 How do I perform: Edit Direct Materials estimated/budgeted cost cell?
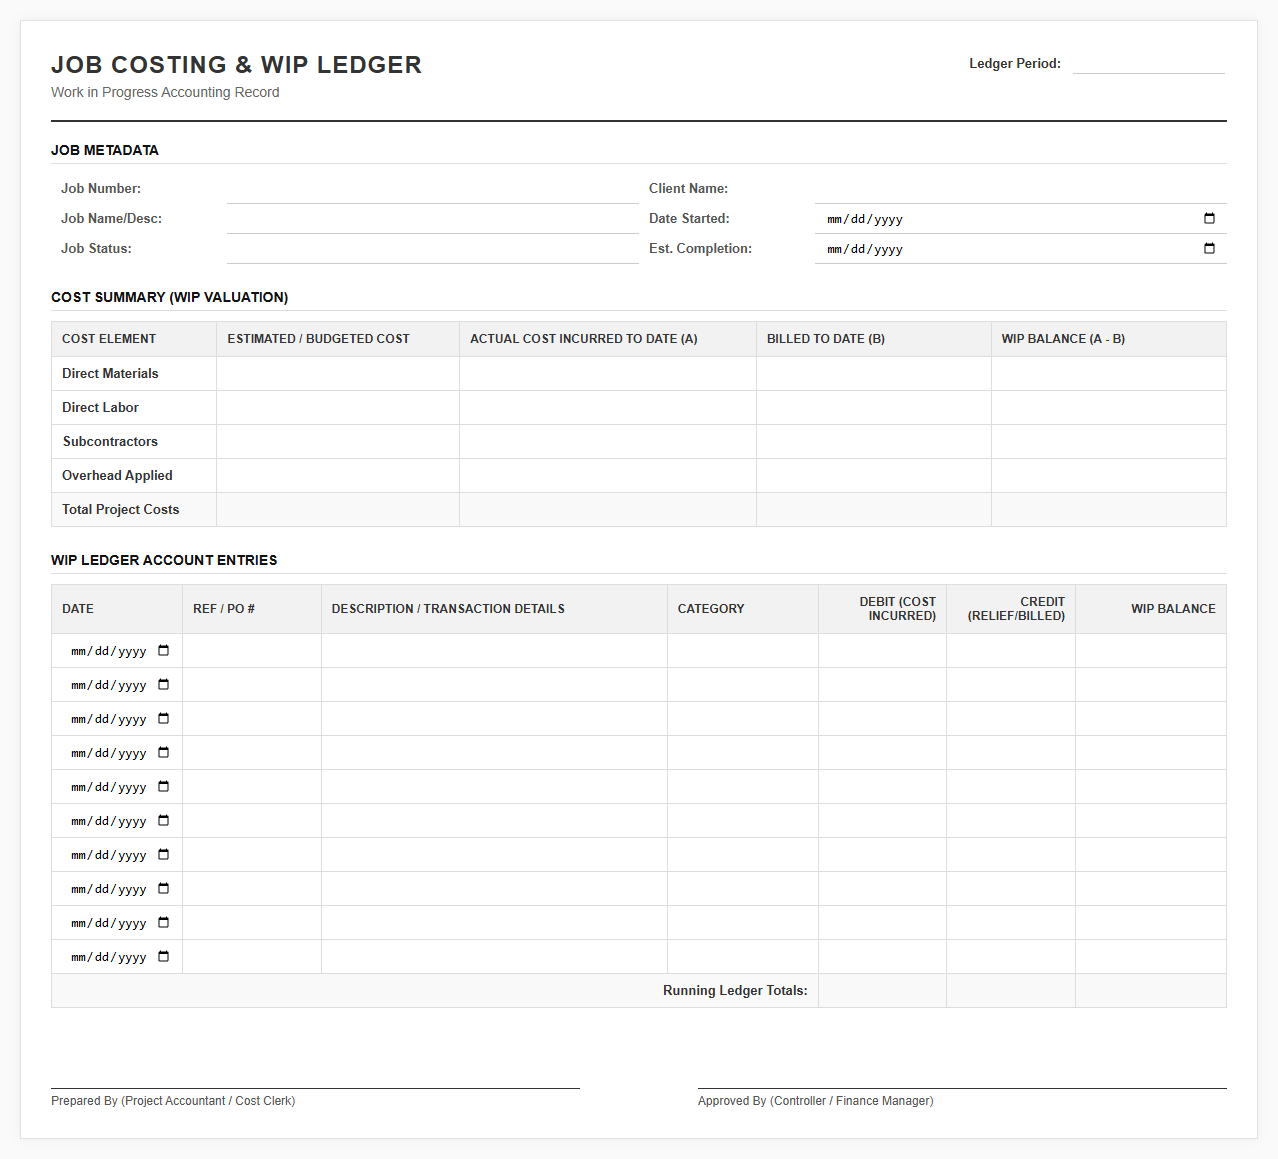click(x=338, y=374)
